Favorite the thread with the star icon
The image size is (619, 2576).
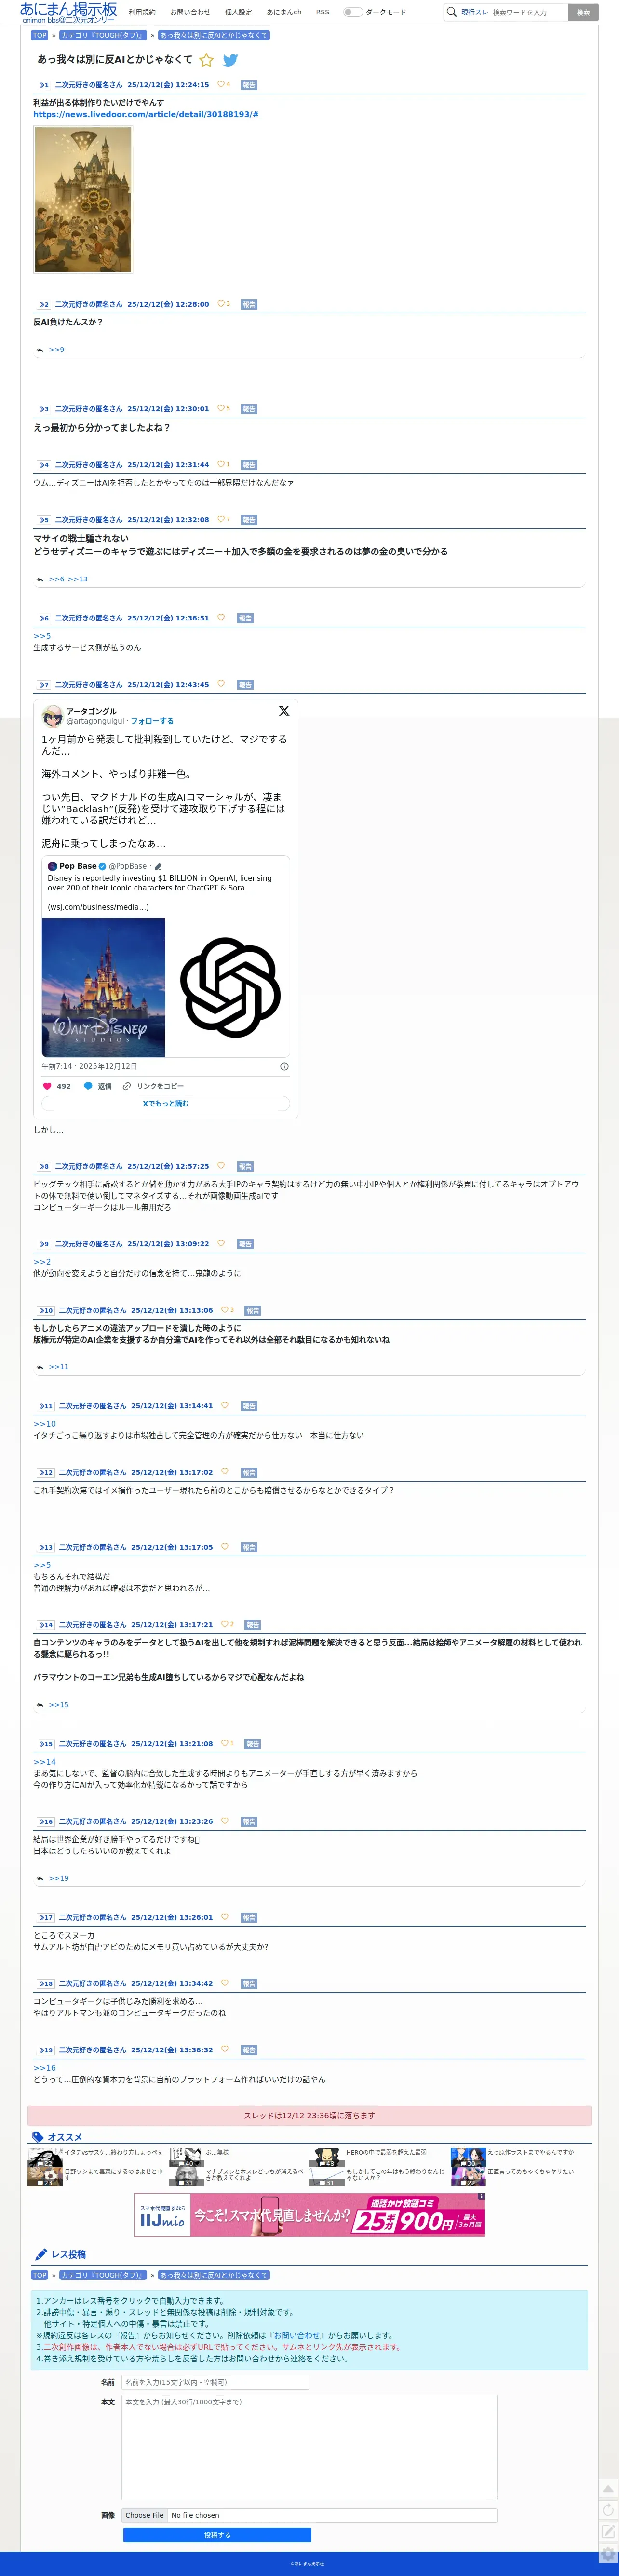coord(207,60)
